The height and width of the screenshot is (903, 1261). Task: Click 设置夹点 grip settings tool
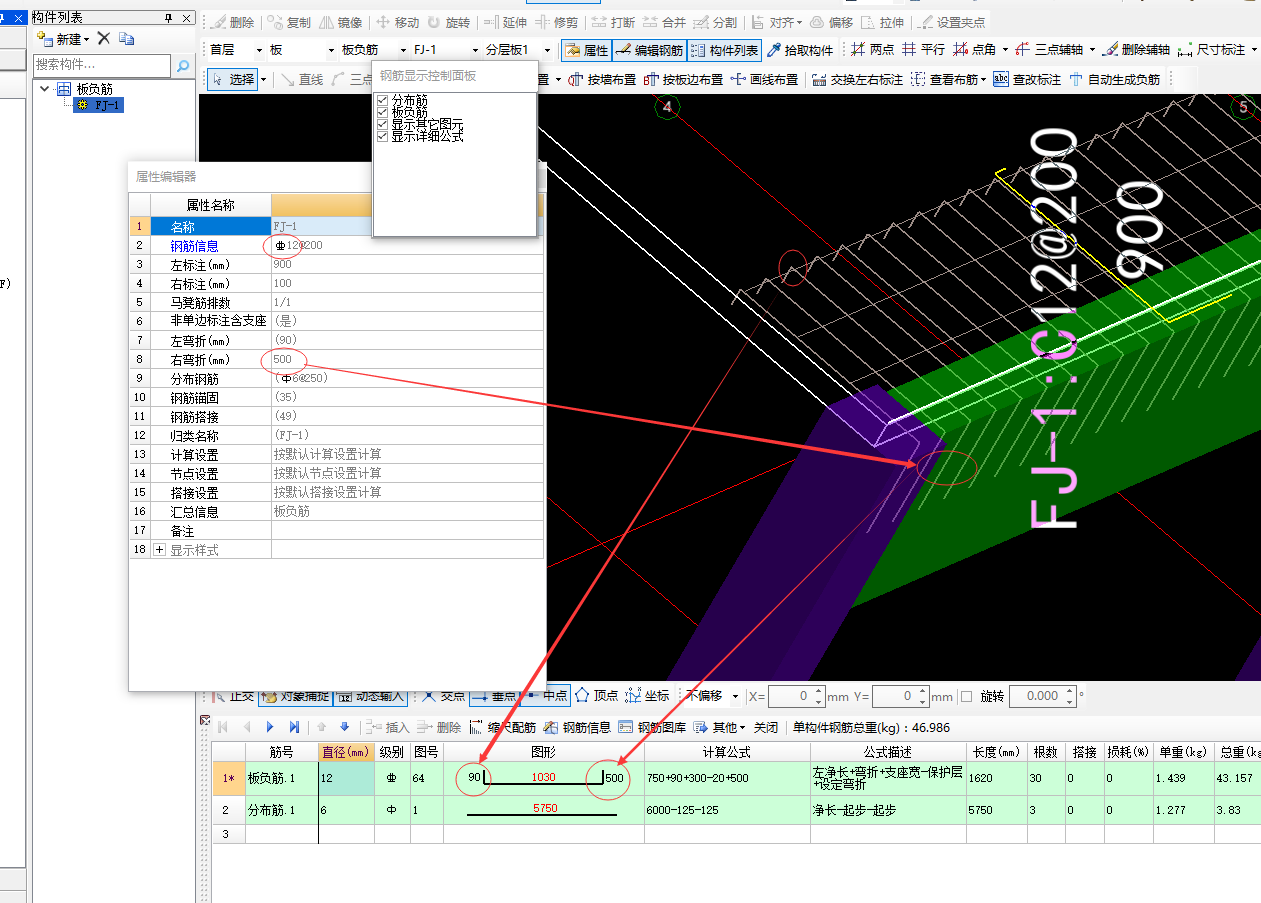(951, 22)
